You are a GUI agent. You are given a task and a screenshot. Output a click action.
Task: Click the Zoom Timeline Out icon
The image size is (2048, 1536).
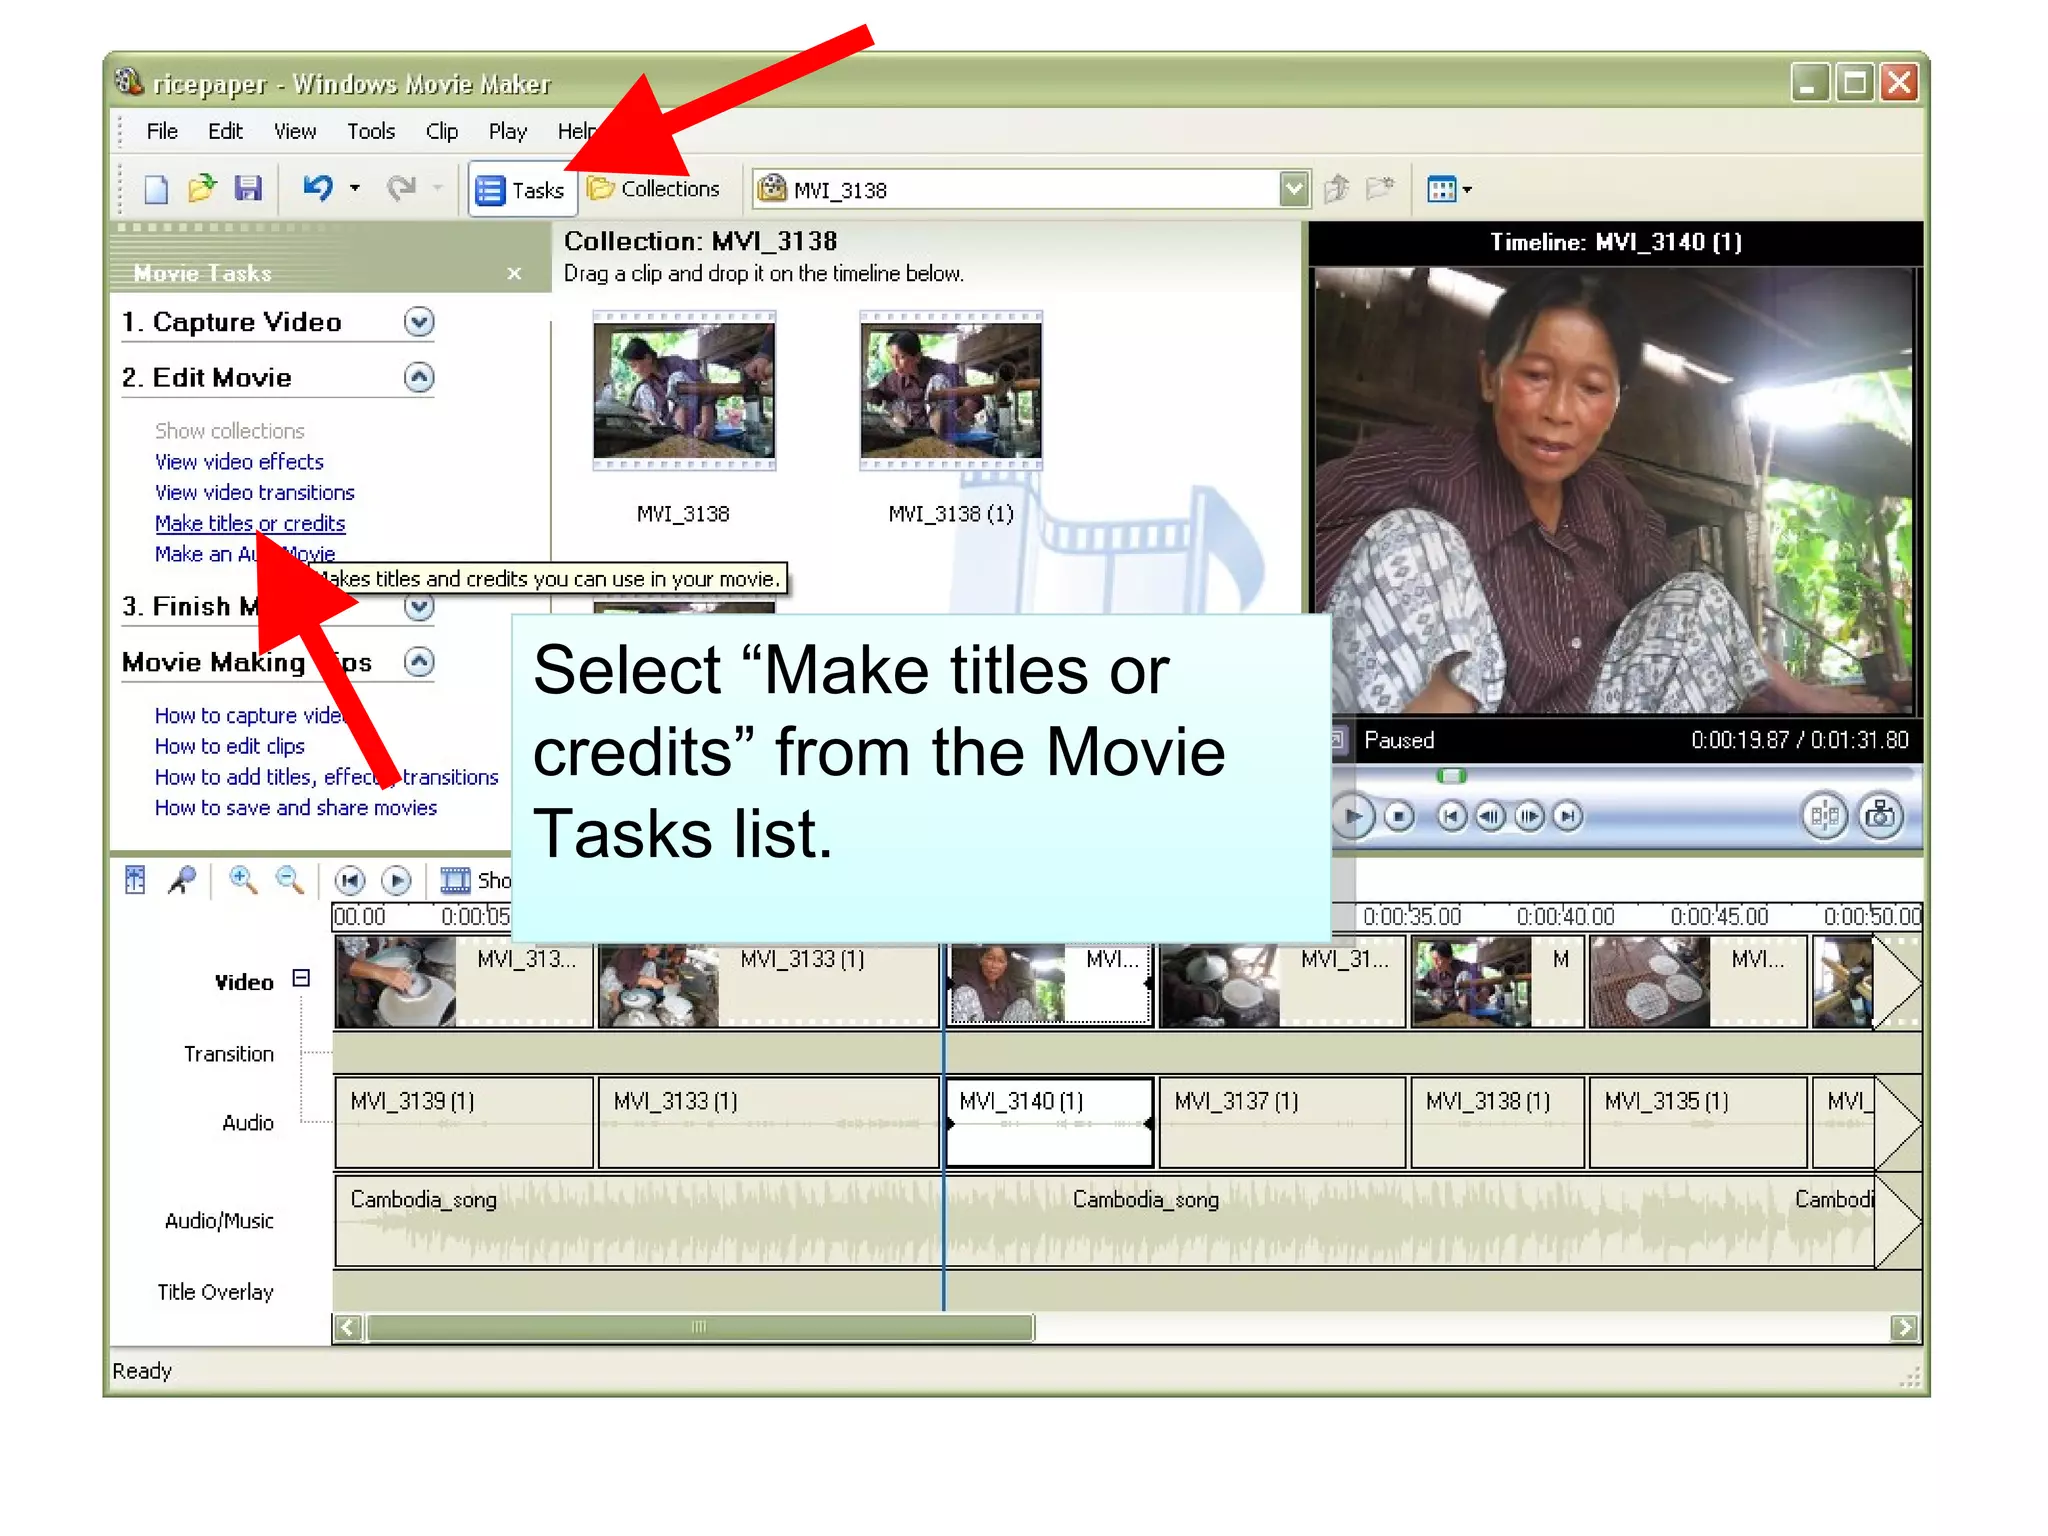[290, 880]
